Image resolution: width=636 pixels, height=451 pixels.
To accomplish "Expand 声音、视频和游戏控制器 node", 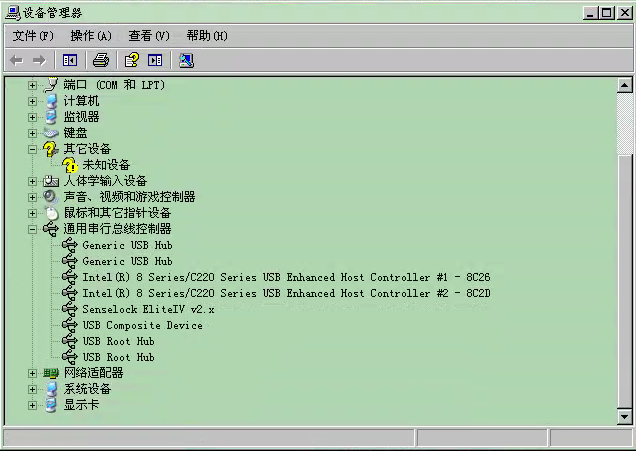I will (32, 198).
